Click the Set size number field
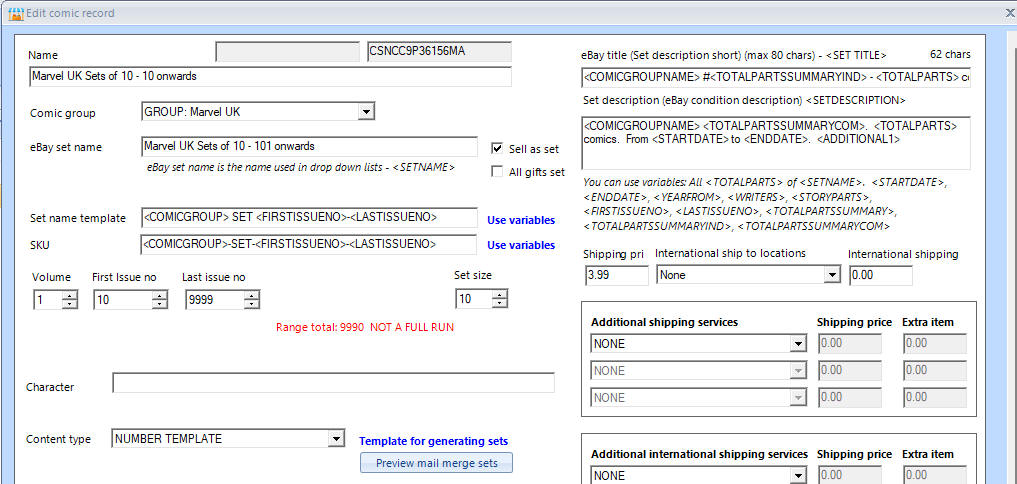This screenshot has height=484, width=1017. (x=475, y=299)
